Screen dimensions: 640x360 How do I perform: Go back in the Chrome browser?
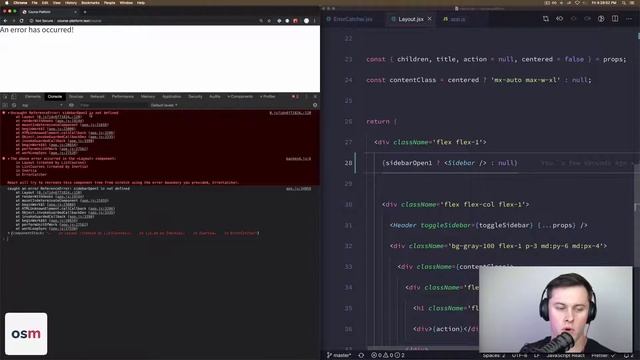pos(5,20)
